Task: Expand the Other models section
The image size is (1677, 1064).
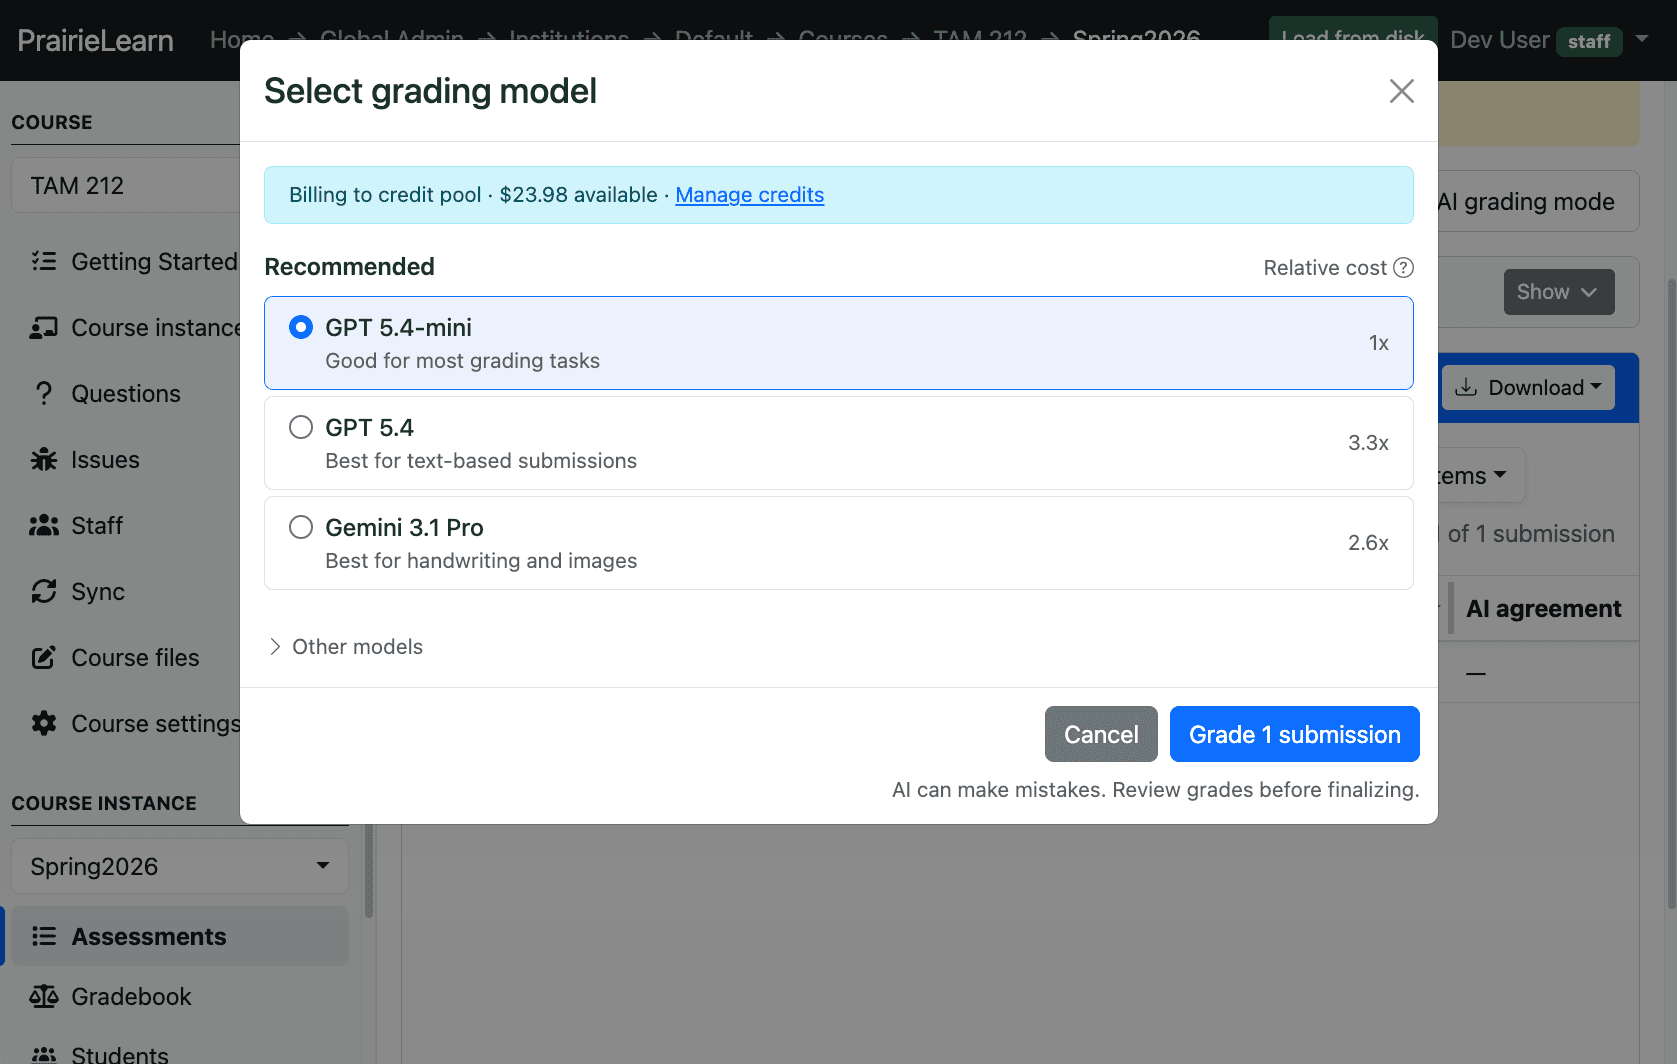Action: point(346,647)
